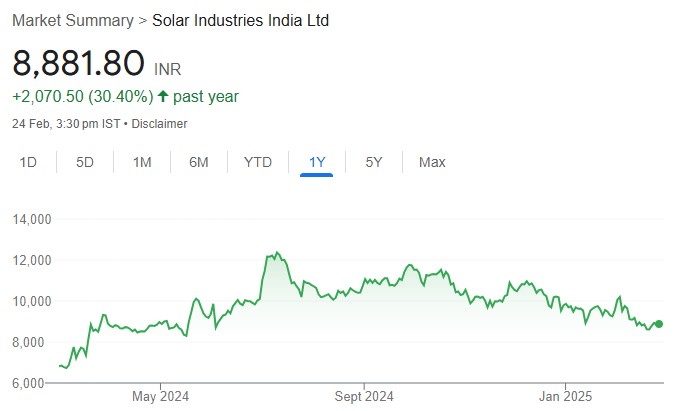Click the +2,070.50 (30.40%) change text
The height and width of the screenshot is (411, 674).
82,97
